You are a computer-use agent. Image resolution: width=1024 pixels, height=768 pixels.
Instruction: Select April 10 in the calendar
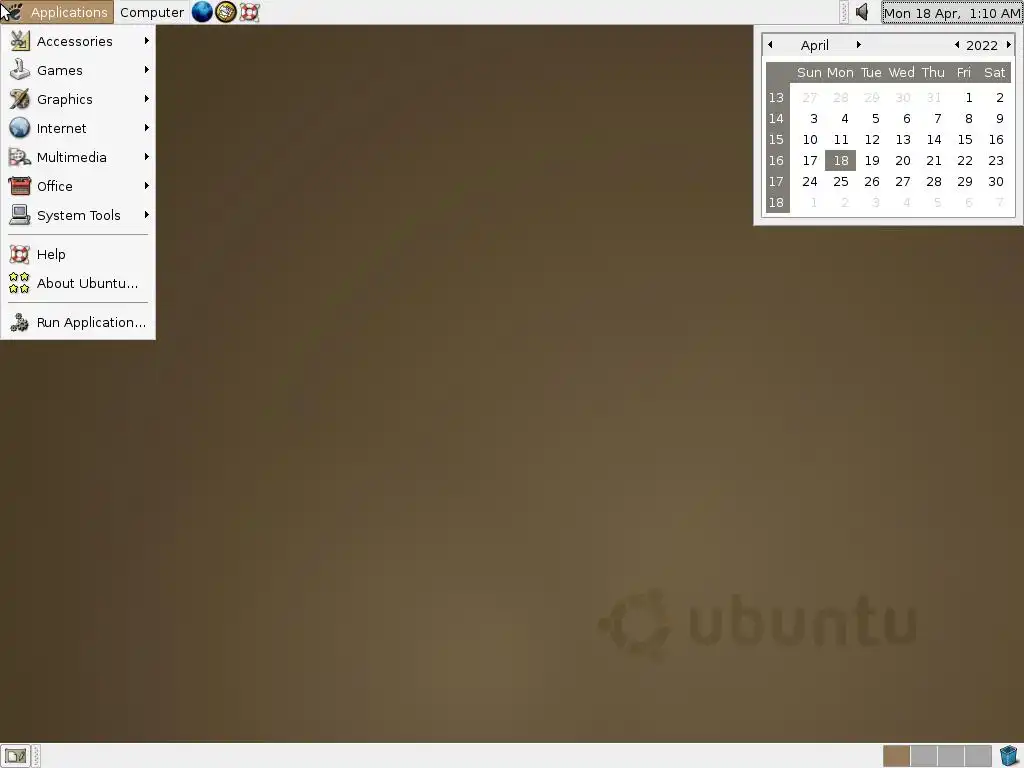(x=810, y=140)
